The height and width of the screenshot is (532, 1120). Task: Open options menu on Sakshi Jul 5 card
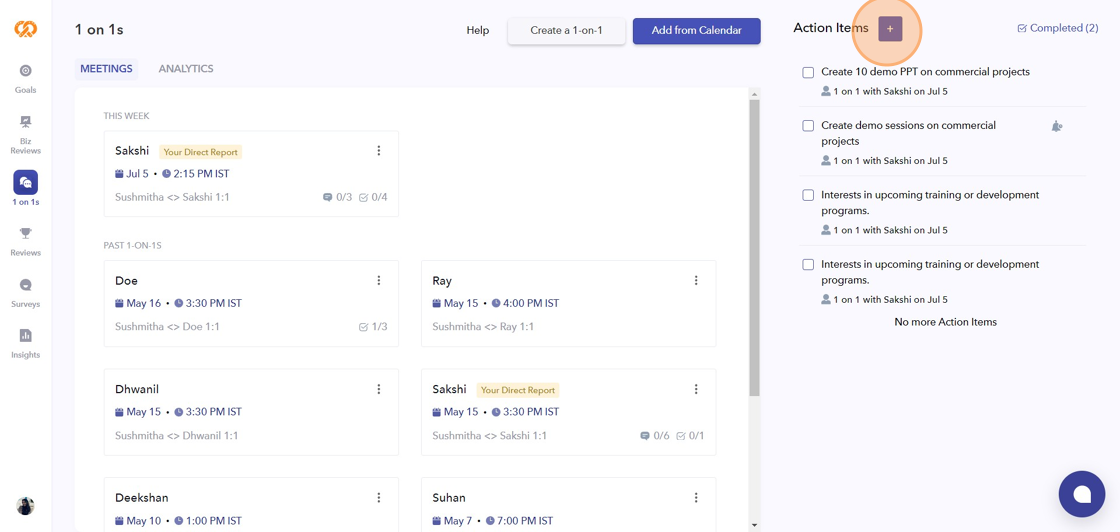[379, 151]
